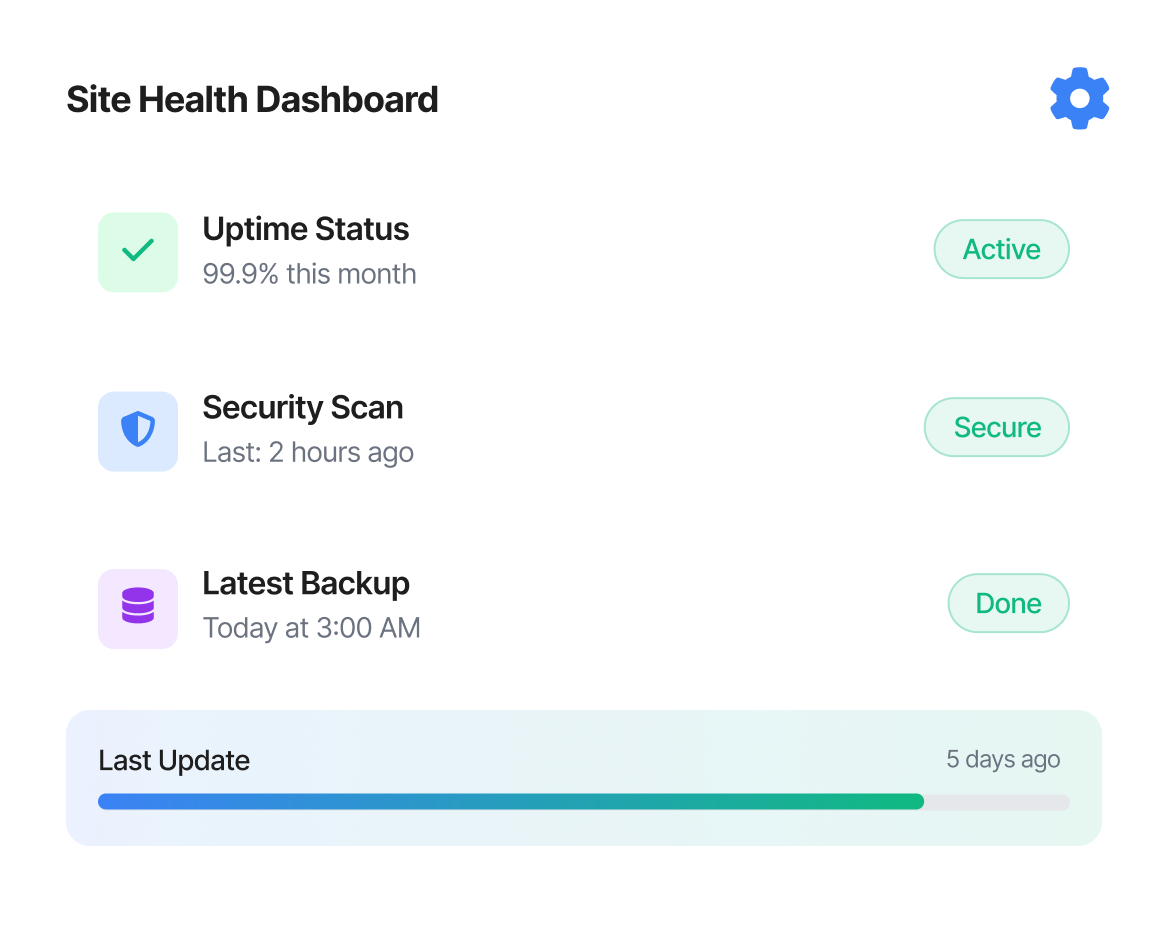Image resolution: width=1168 pixels, height=932 pixels.
Task: Click the purple database backup icon
Action: tap(138, 608)
